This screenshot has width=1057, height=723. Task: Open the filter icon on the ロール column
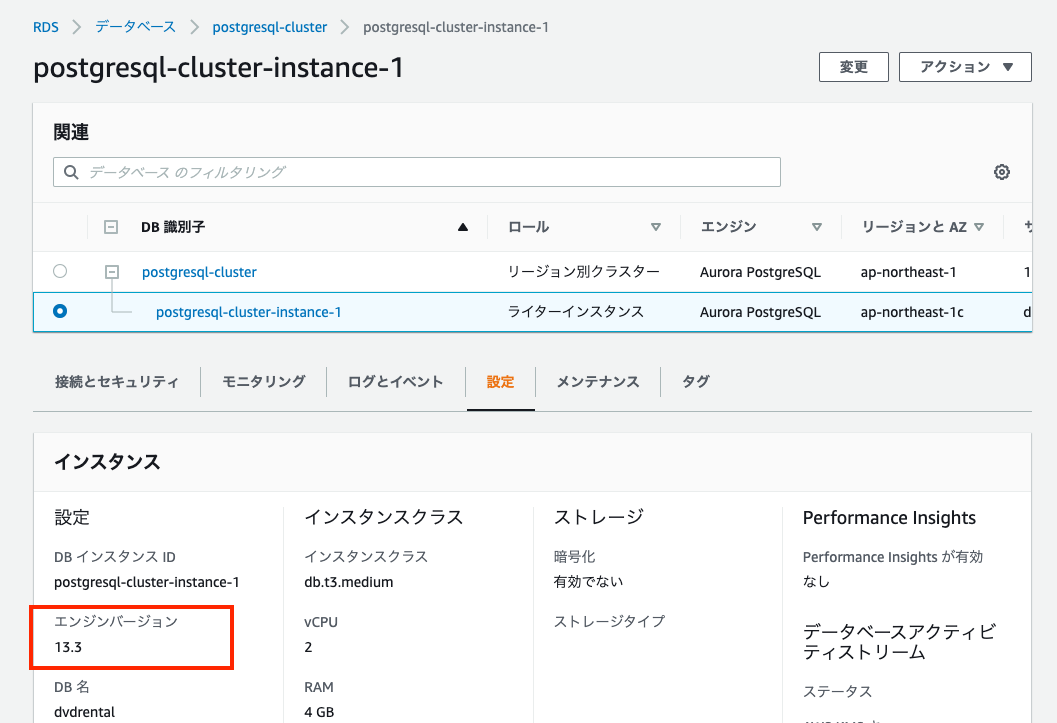tap(656, 226)
